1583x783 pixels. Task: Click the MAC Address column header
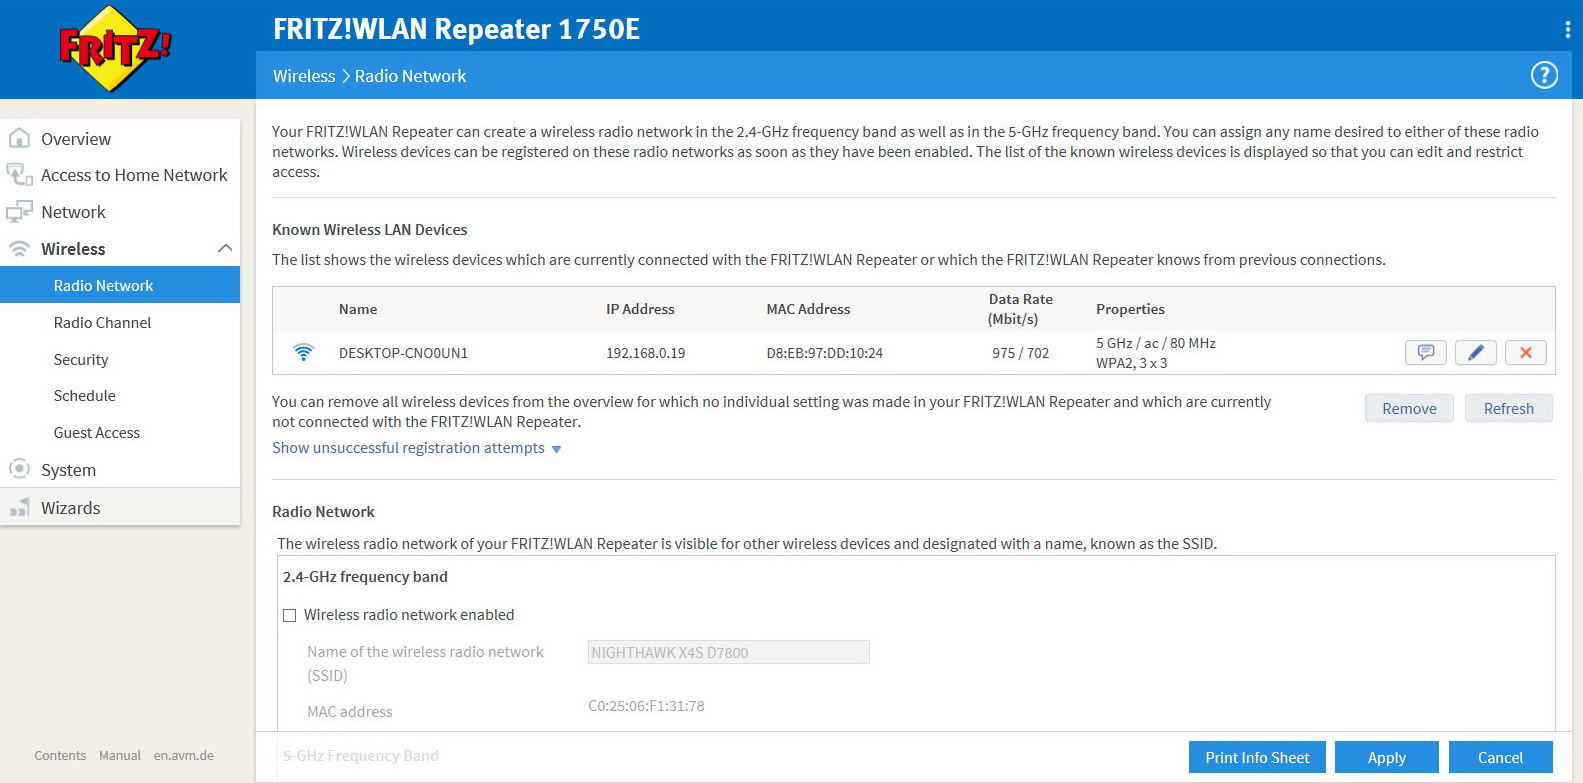[x=808, y=309]
